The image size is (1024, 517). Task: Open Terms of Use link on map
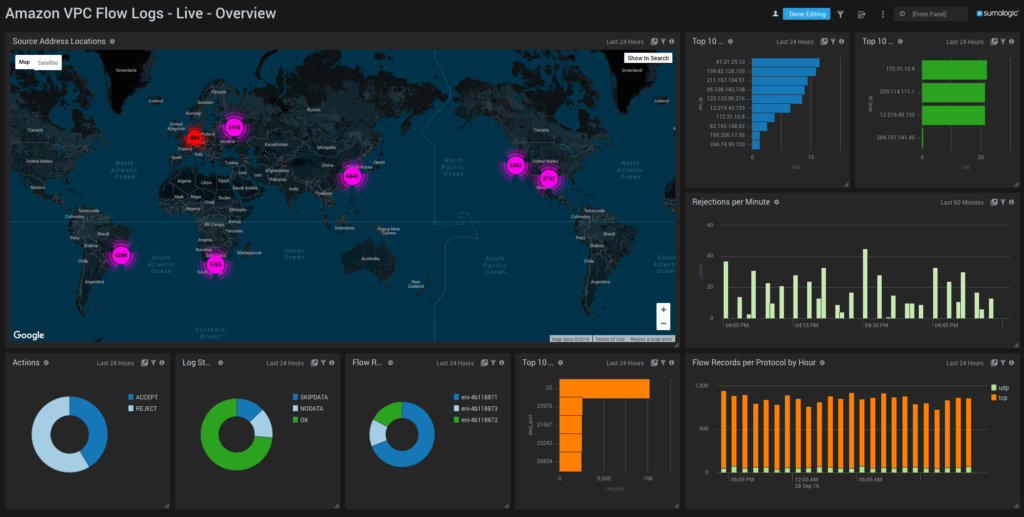coord(609,339)
